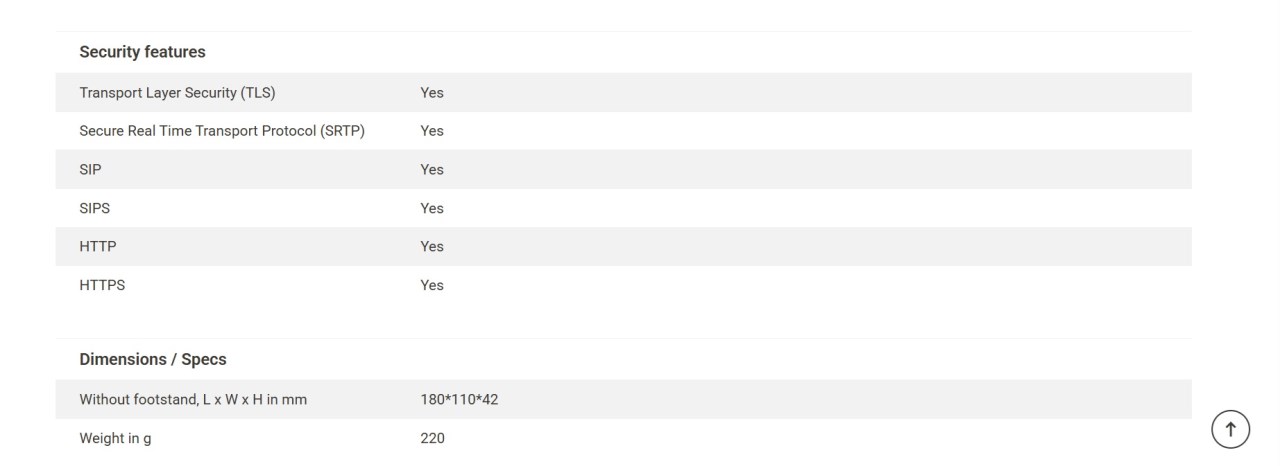Image resolution: width=1280 pixels, height=466 pixels.
Task: Click the 180*110*42 dimensions value
Action: (459, 400)
